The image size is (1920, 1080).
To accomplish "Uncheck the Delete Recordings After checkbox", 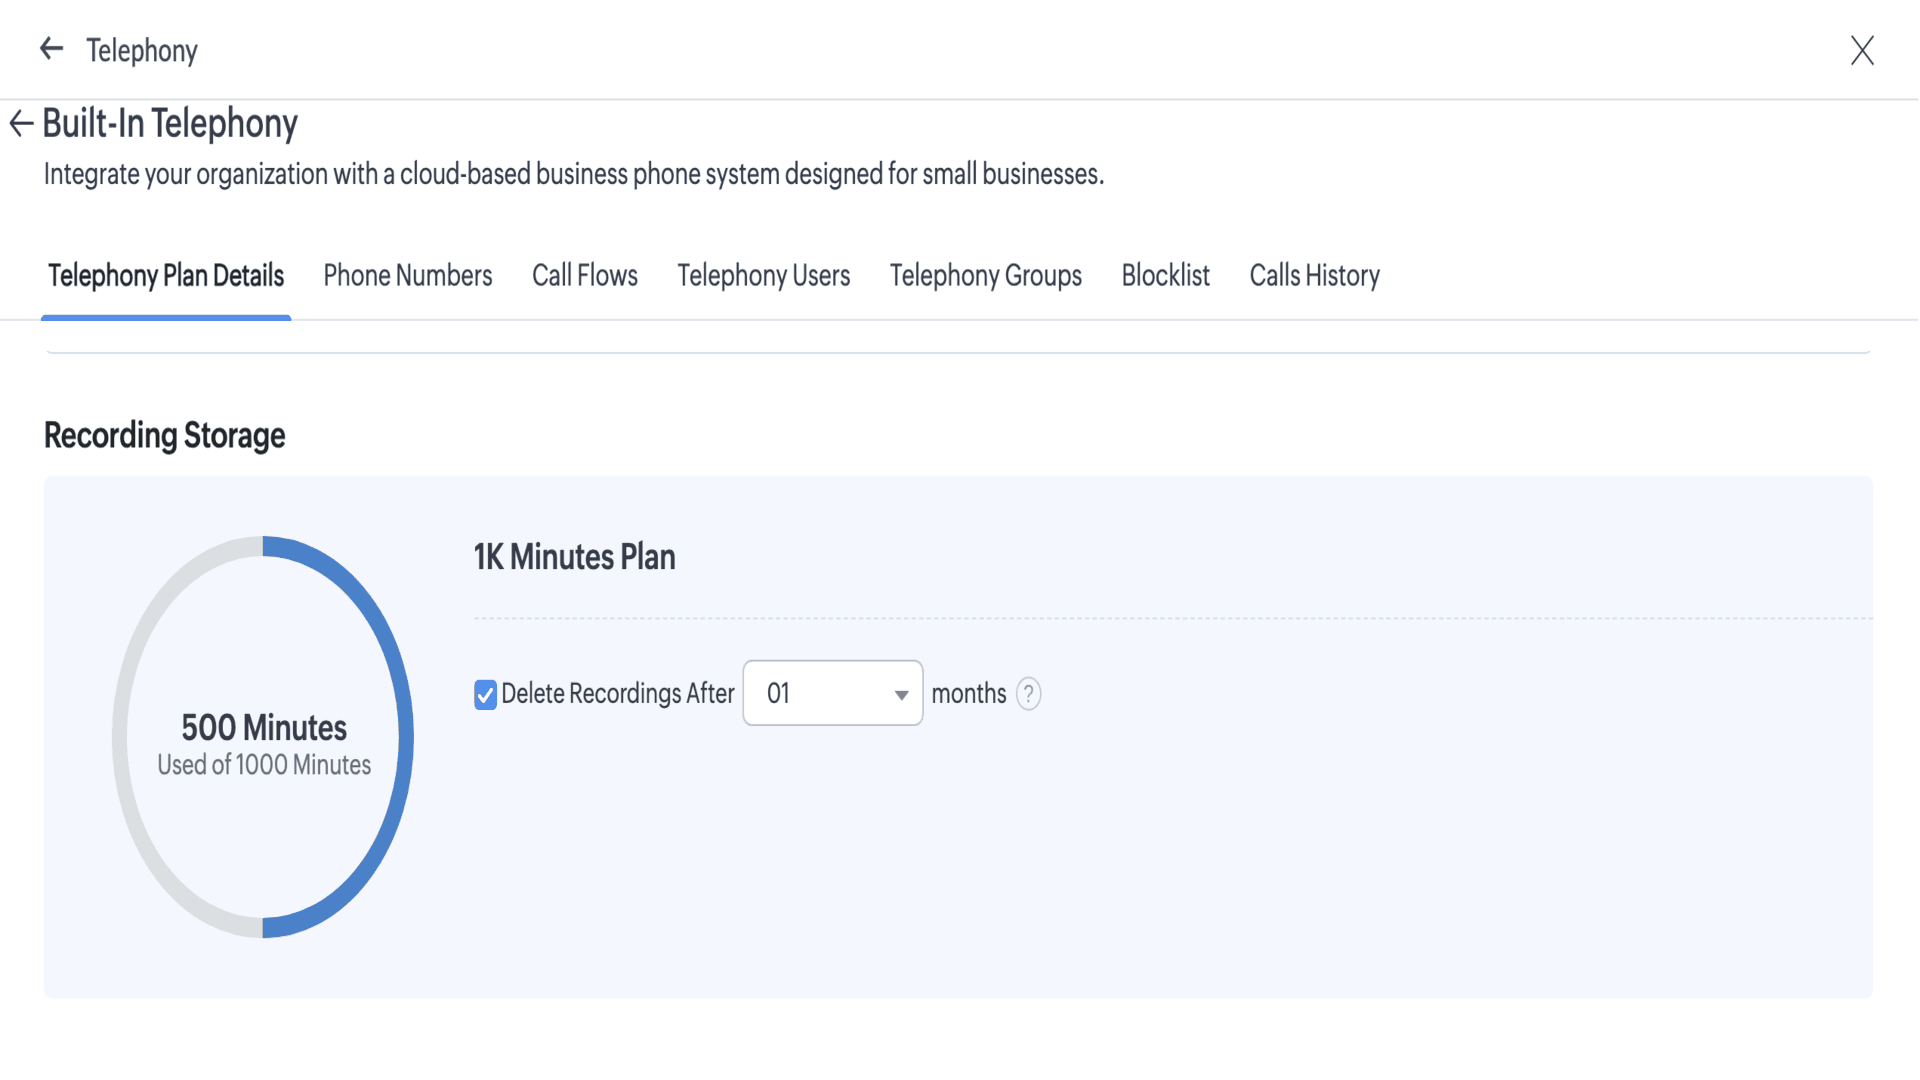I will pyautogui.click(x=485, y=695).
